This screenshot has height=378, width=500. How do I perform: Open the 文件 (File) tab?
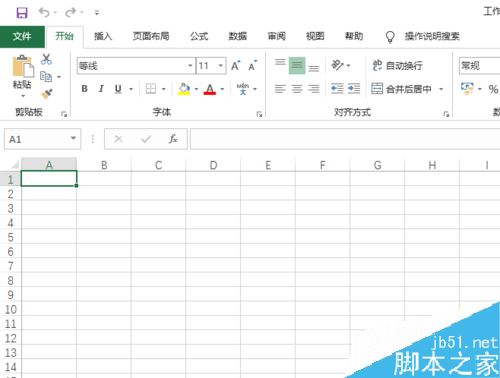pos(22,36)
